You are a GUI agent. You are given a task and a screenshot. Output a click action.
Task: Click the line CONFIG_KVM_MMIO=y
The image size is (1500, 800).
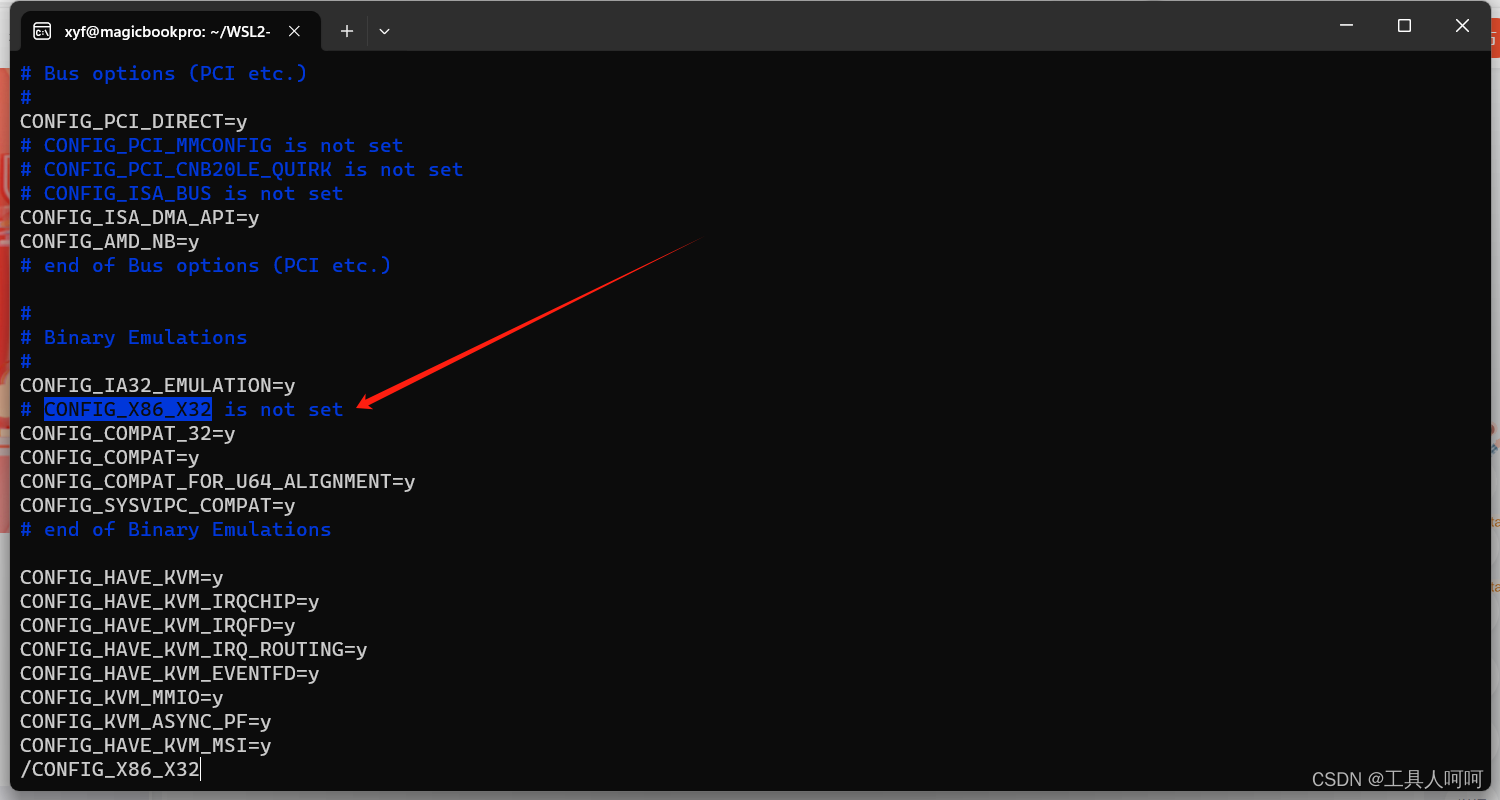pos(121,698)
